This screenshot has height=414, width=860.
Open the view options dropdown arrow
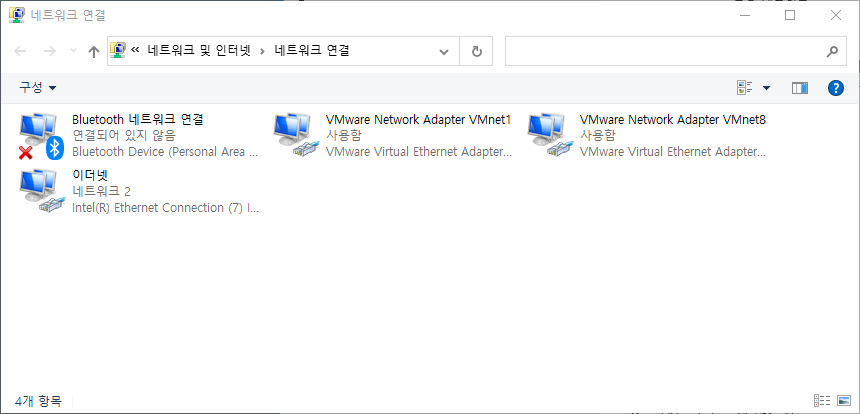[x=766, y=88]
